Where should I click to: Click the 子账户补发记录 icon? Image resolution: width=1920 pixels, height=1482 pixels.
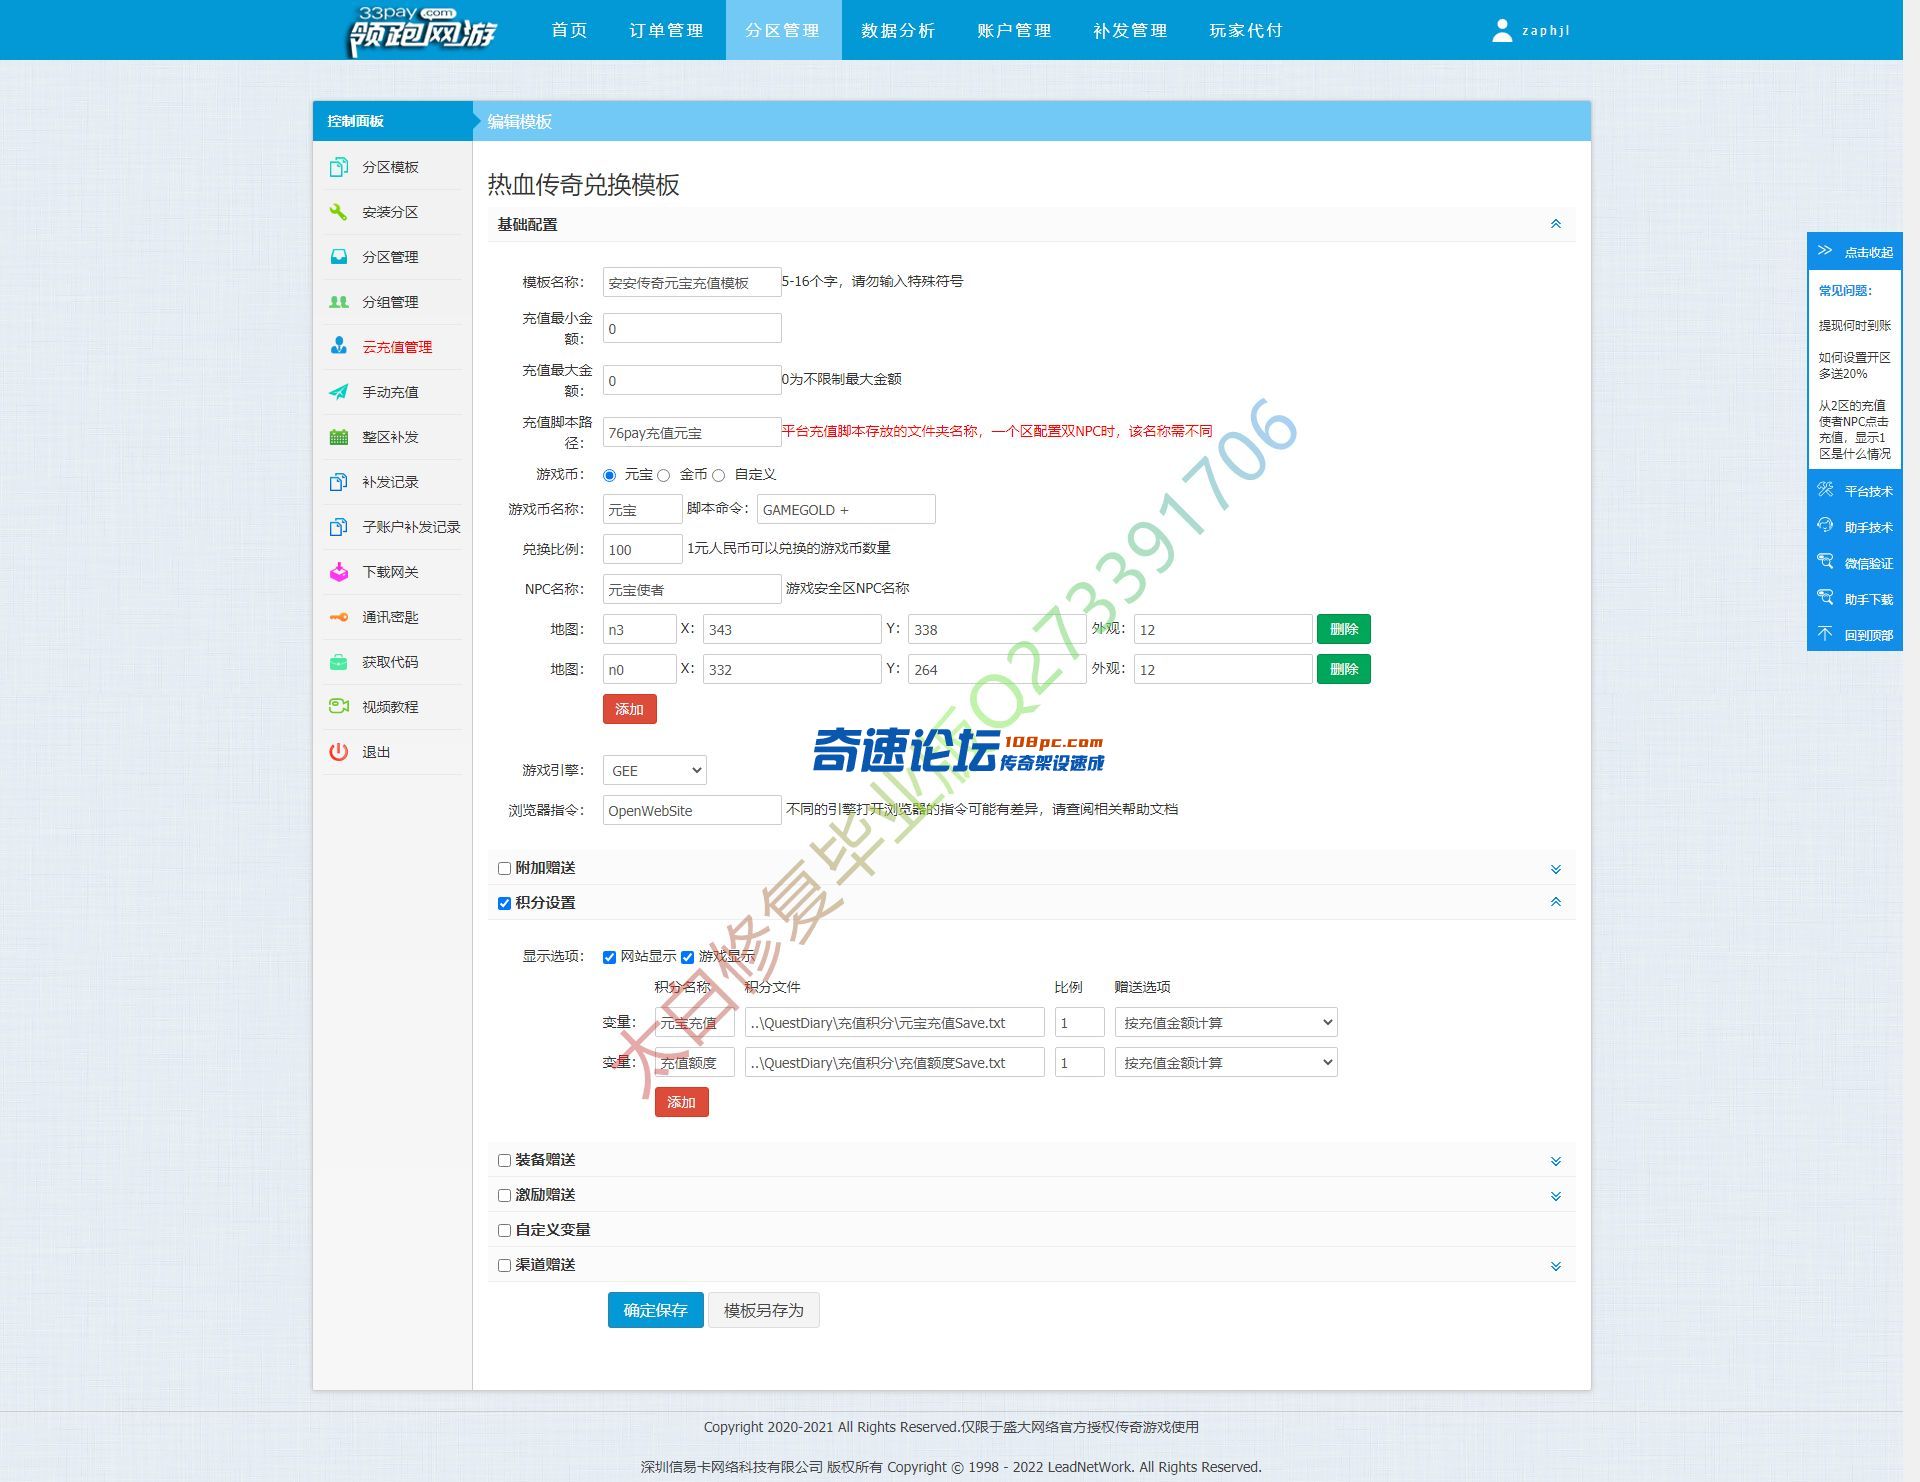339,527
